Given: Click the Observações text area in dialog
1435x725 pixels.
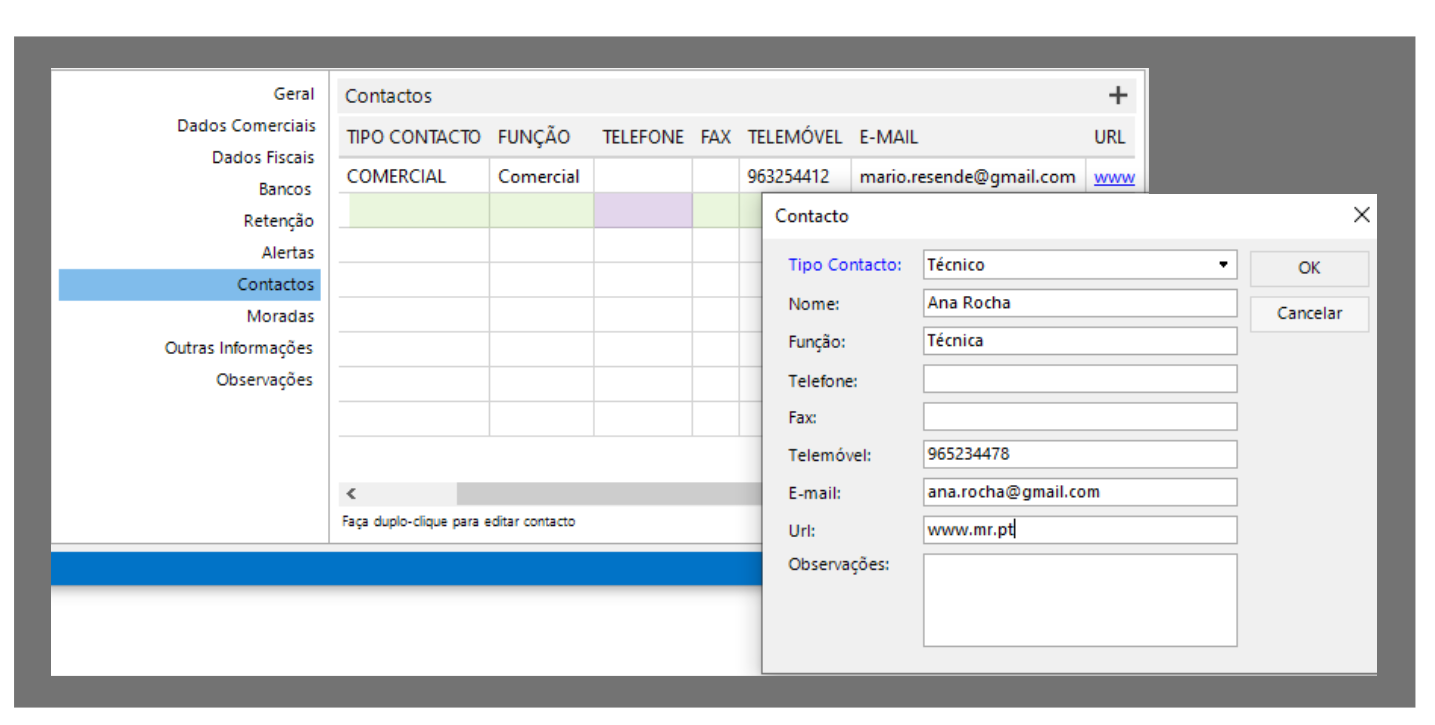Looking at the screenshot, I should [1079, 600].
